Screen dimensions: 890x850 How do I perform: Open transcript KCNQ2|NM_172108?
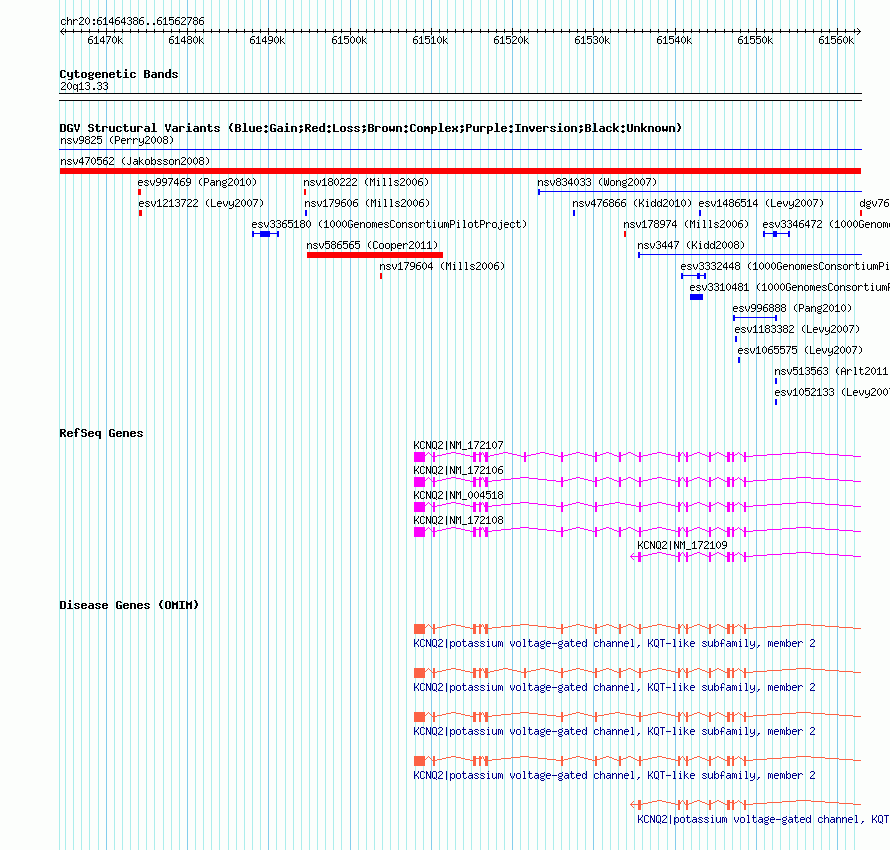(x=458, y=520)
